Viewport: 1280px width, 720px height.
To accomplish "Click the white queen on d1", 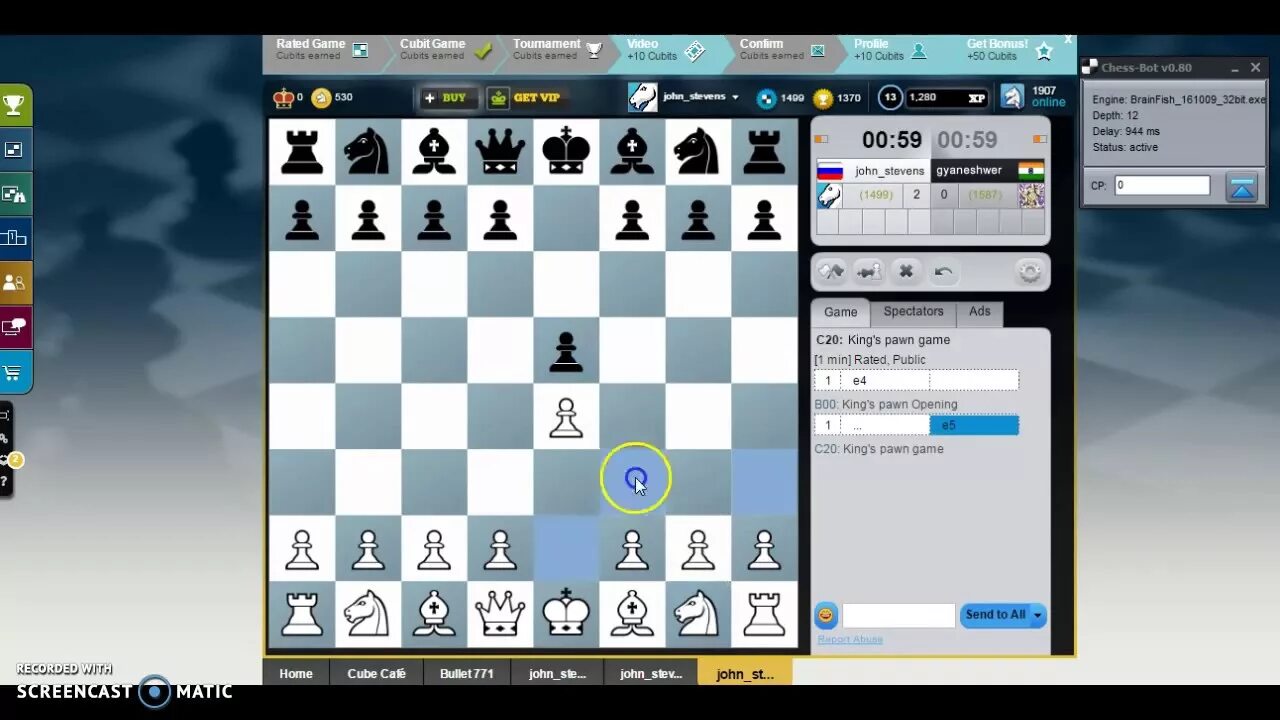I will tap(500, 613).
